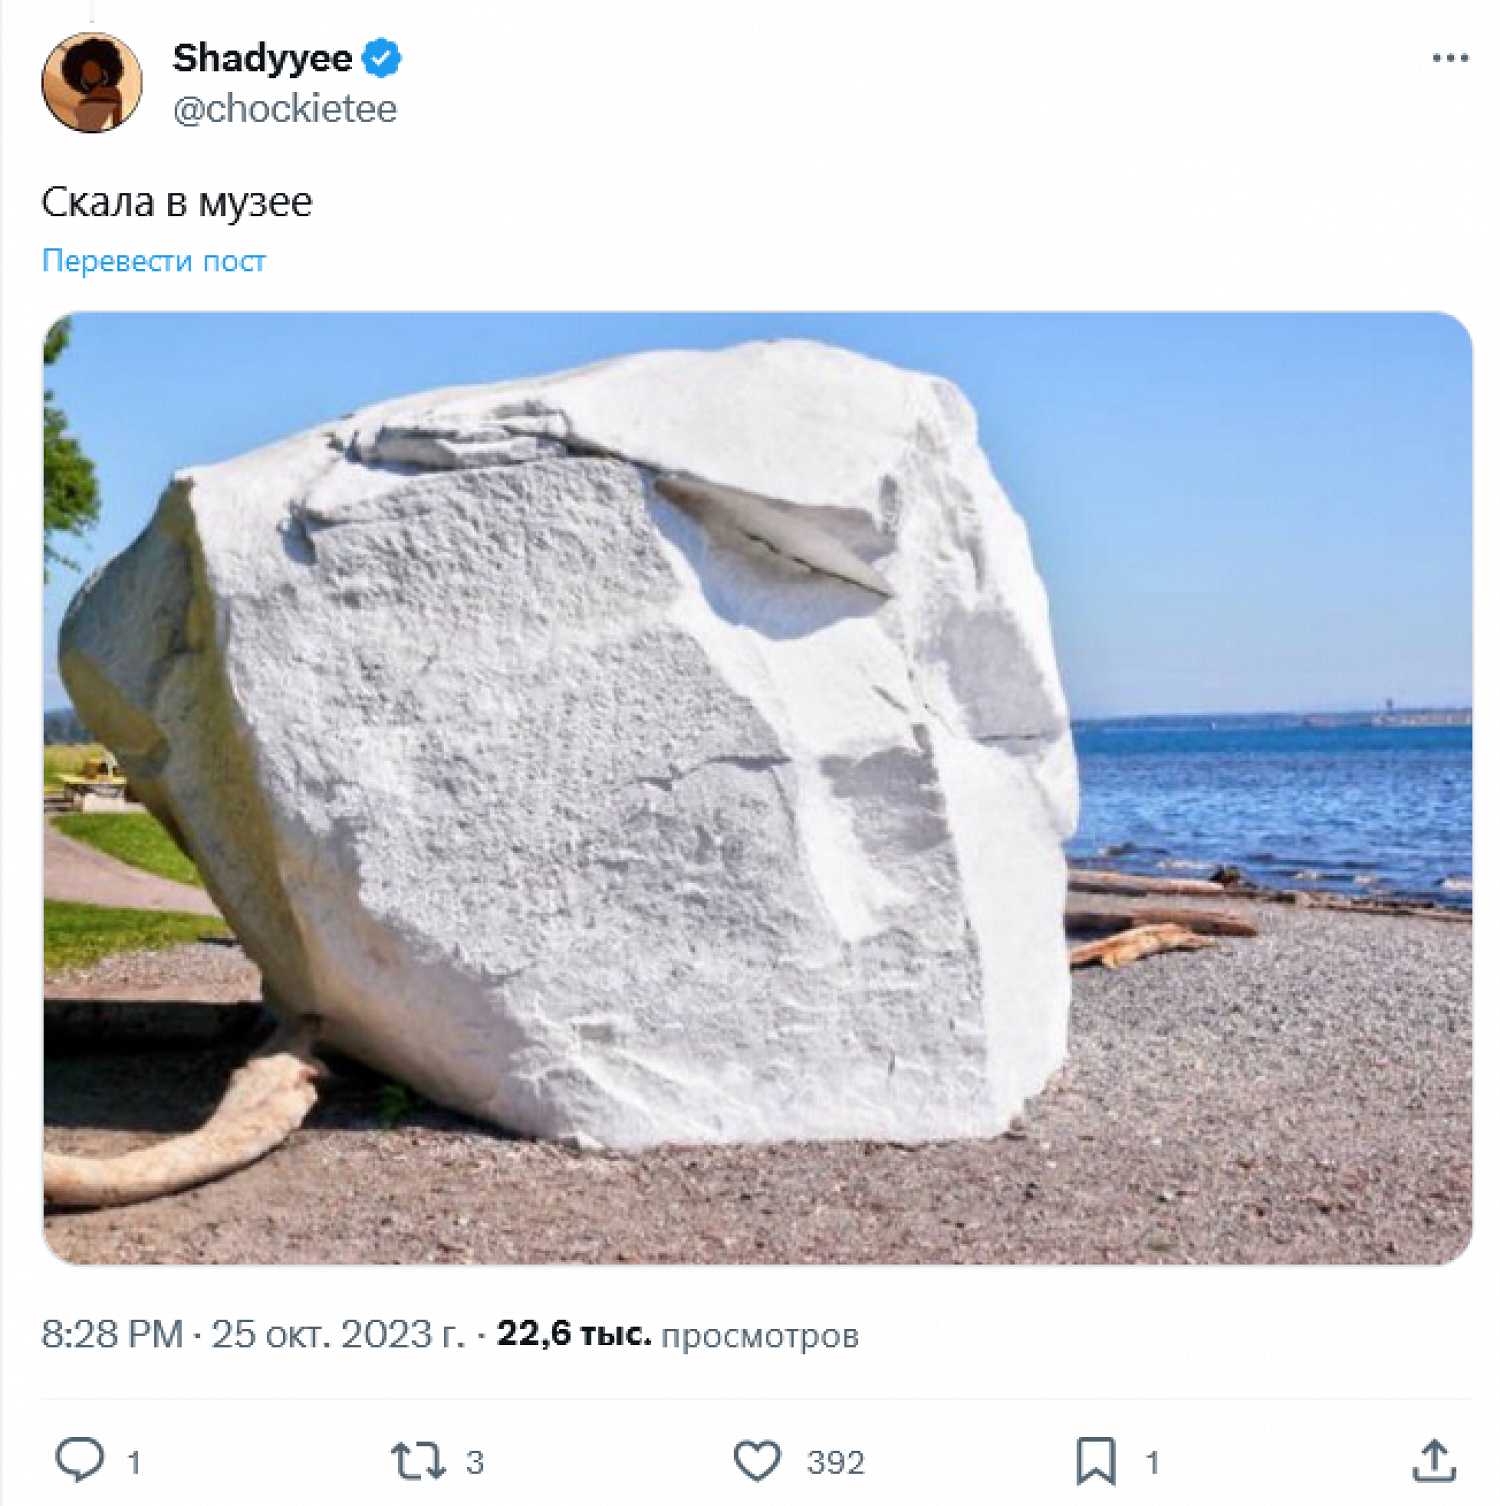The height and width of the screenshot is (1506, 1500).
Task: Open the white rock photo
Action: (757, 788)
